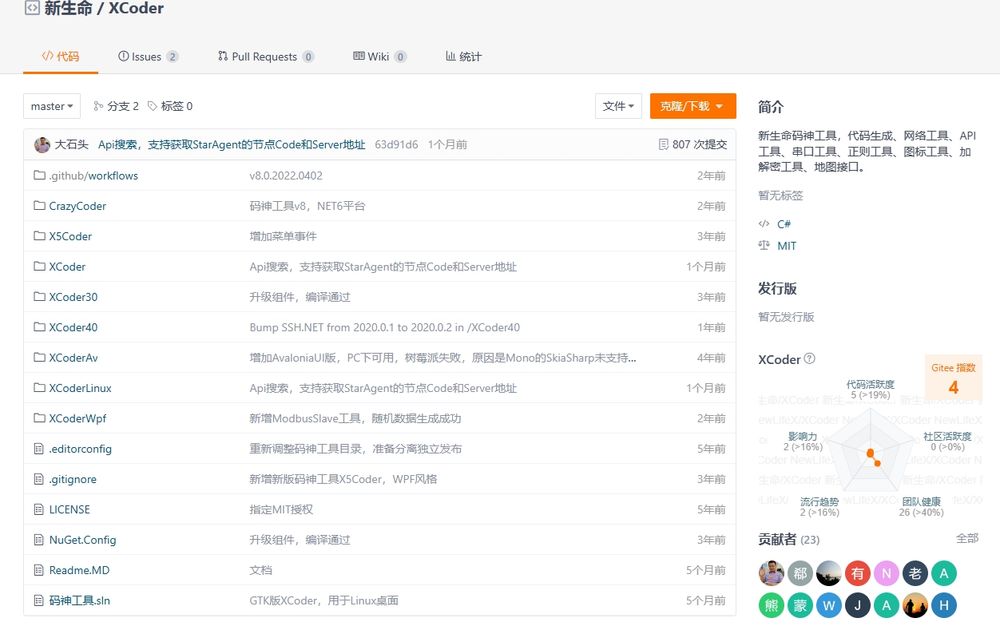Click the blue W contributor avatar
This screenshot has width=1000, height=629.
click(829, 605)
